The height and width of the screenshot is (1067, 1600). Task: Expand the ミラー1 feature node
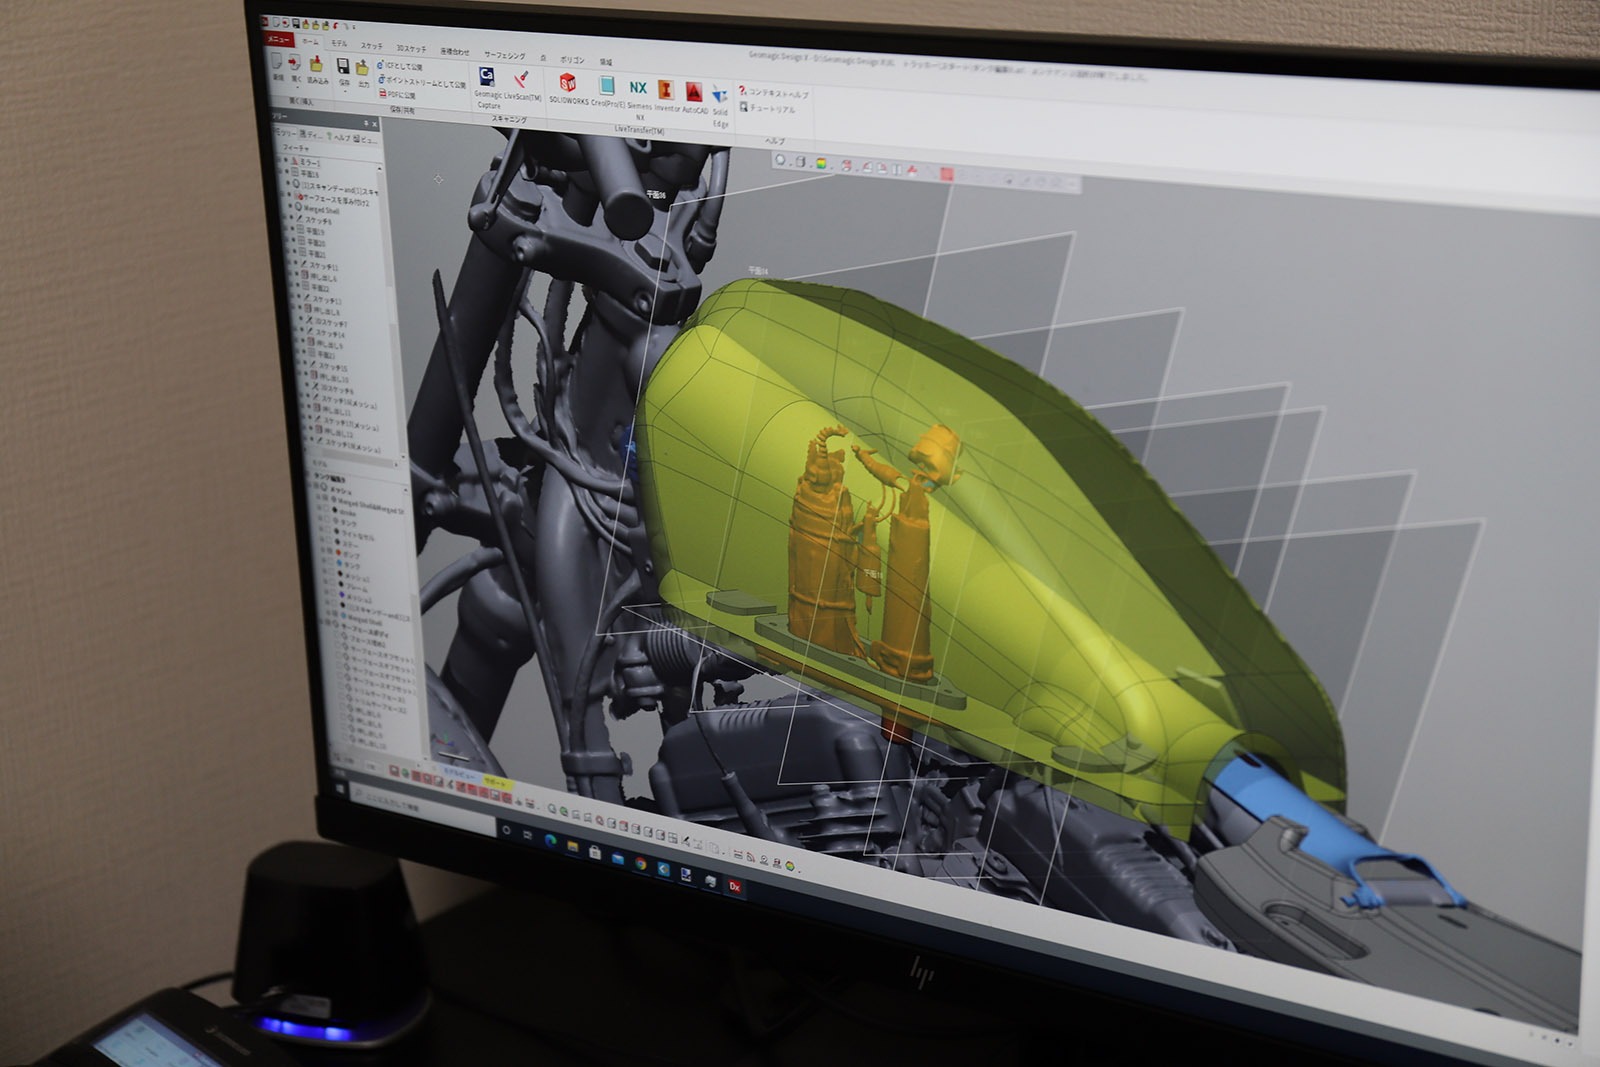(280, 160)
